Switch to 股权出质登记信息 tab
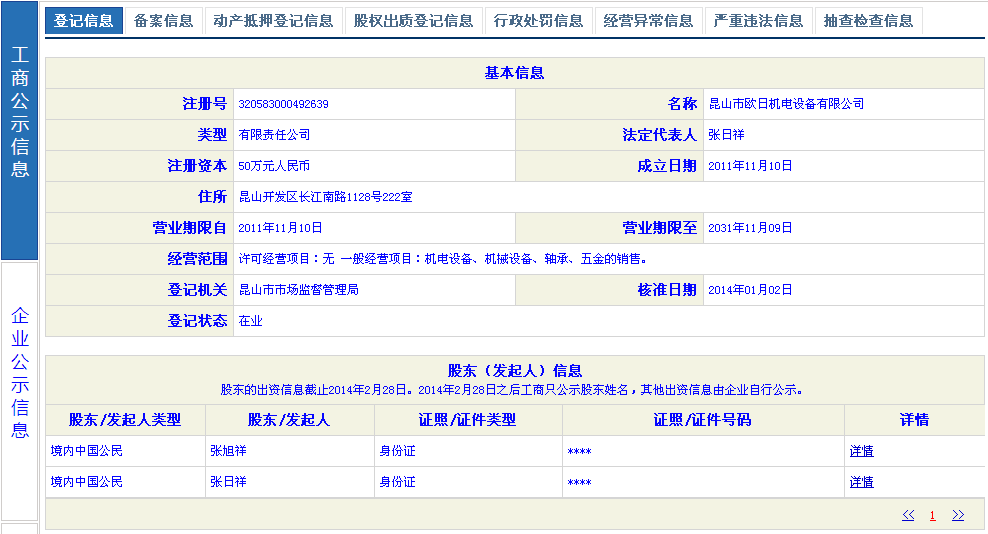Viewport: 988px width, 534px height. [413, 21]
